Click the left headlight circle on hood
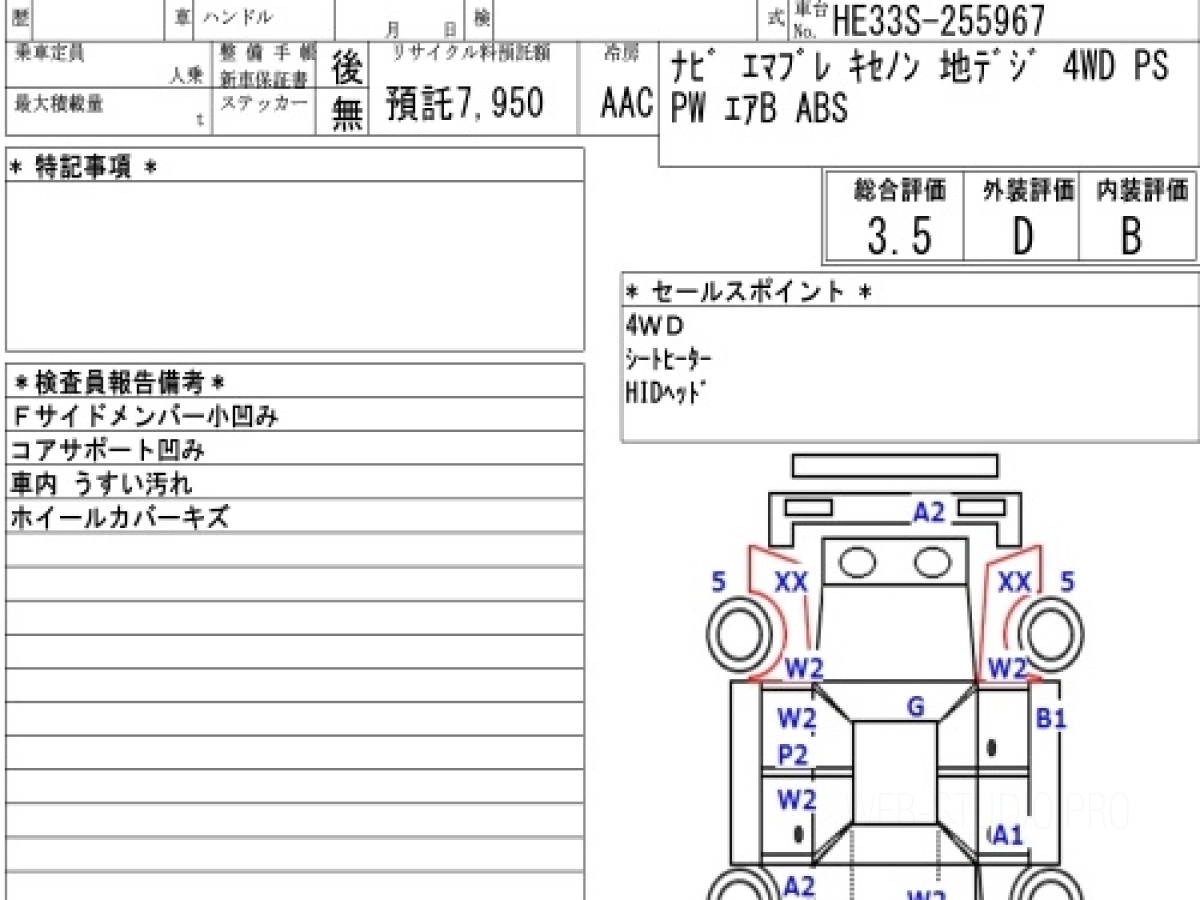 coord(858,562)
